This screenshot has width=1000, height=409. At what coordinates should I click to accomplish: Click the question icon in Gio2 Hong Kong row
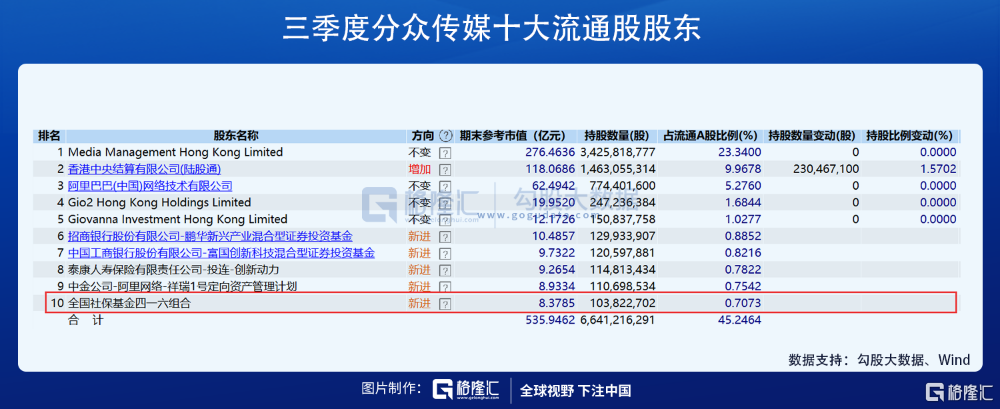[x=445, y=203]
